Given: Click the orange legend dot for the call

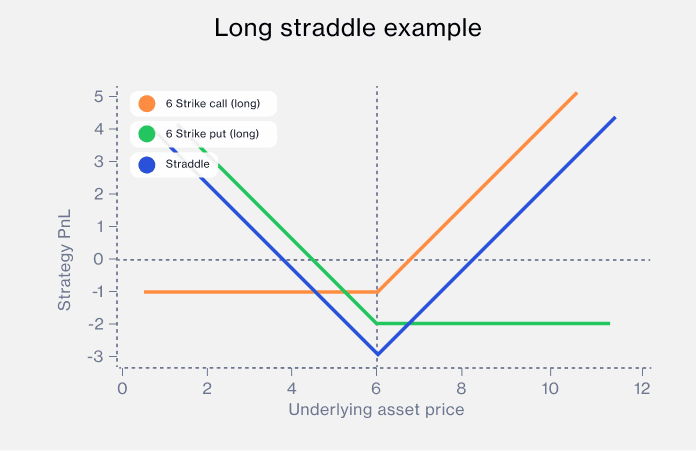Looking at the screenshot, I should (147, 104).
